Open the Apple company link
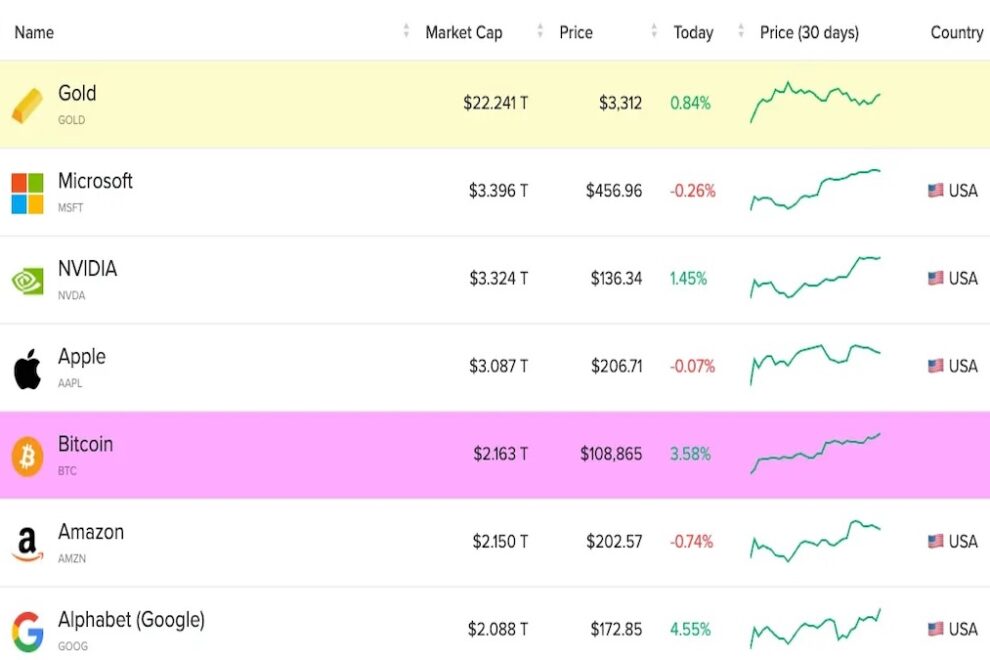 [82, 357]
